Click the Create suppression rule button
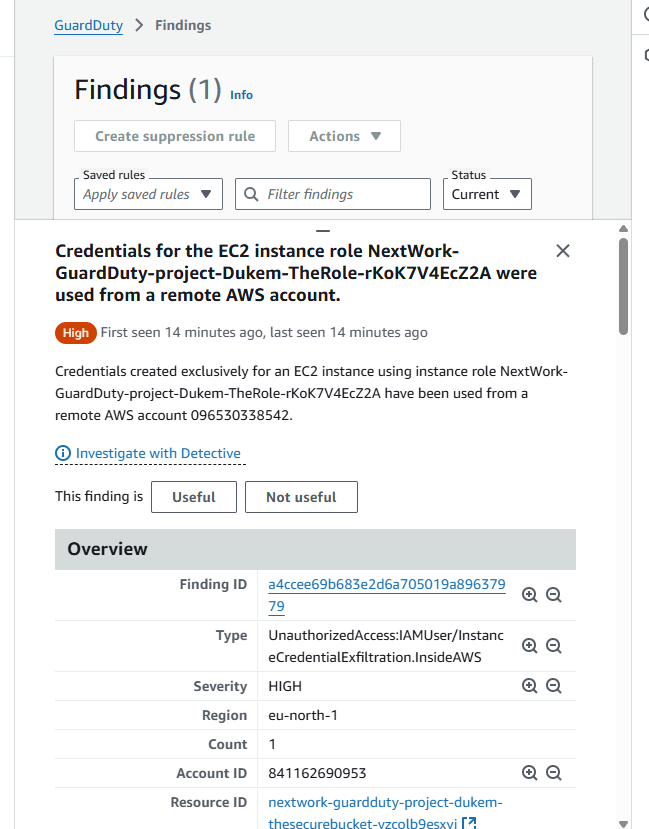 coord(174,137)
